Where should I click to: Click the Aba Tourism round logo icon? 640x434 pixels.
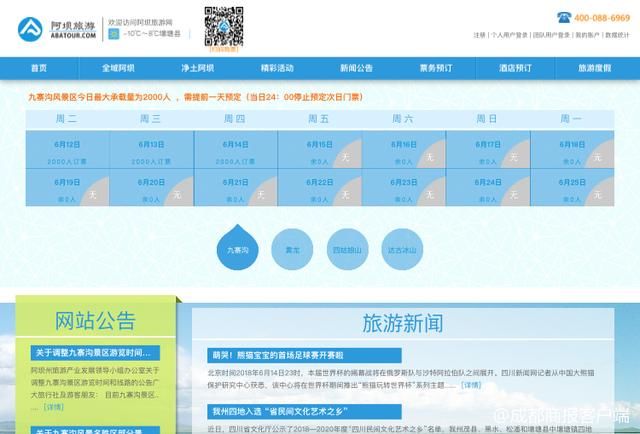30,29
